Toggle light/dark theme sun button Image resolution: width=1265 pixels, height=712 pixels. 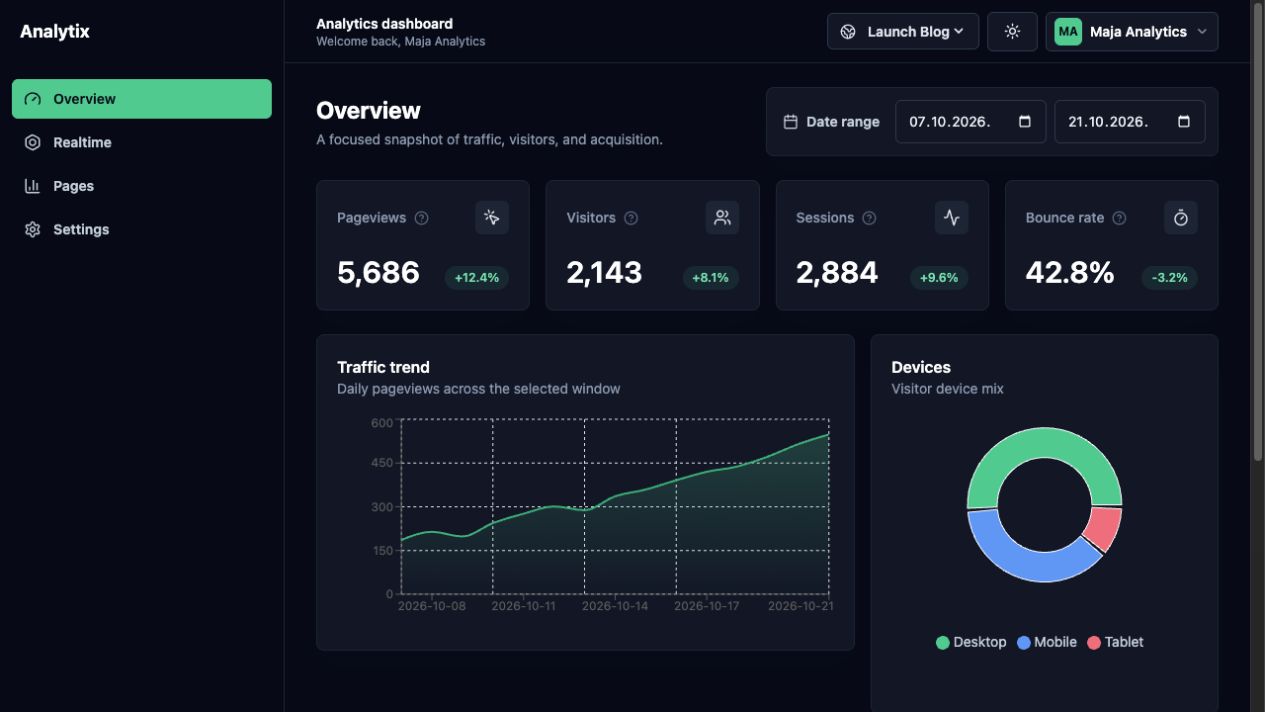tap(1012, 31)
